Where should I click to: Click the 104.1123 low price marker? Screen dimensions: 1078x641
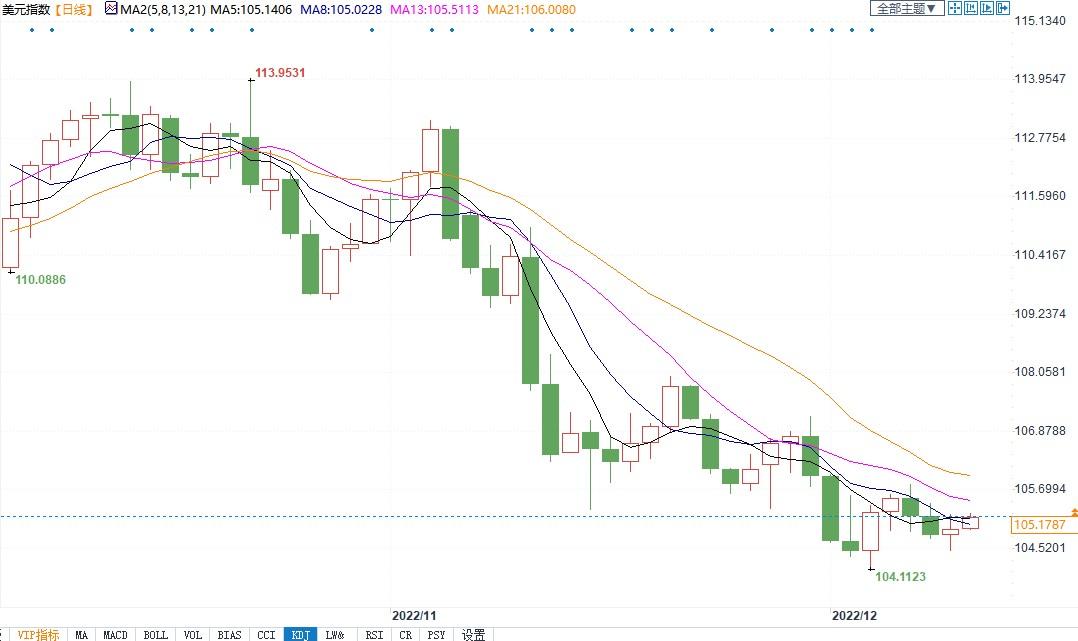click(900, 577)
